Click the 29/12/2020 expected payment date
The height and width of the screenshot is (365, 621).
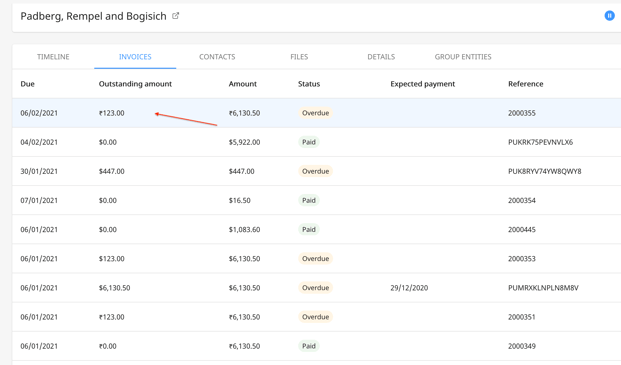point(409,288)
